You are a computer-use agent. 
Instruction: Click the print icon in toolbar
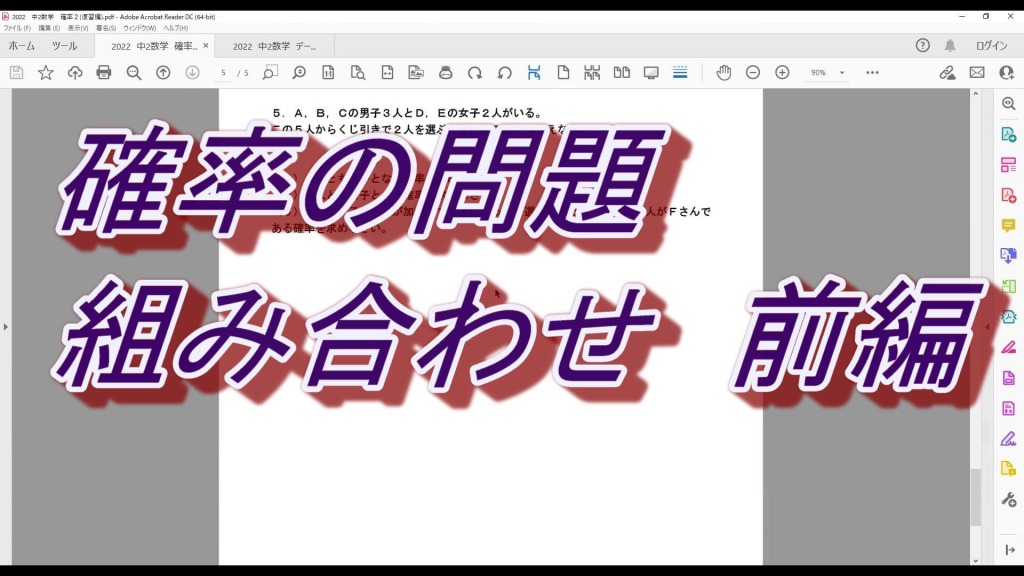(x=104, y=73)
